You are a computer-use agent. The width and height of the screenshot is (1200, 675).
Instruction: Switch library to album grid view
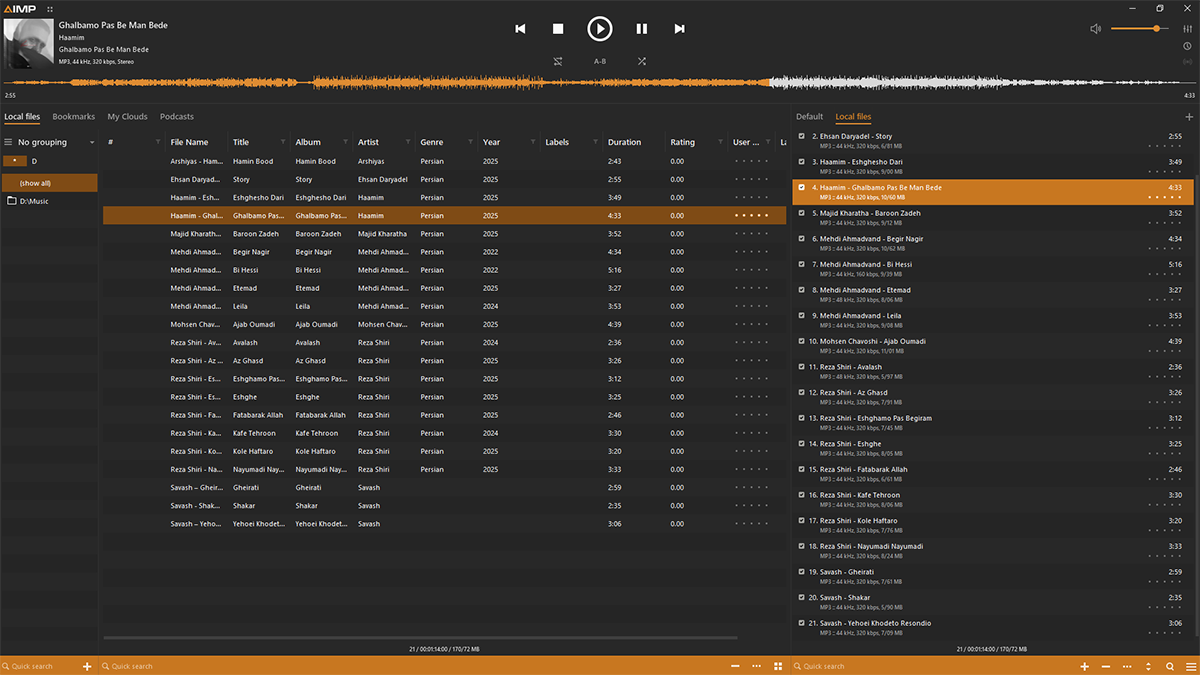click(778, 666)
